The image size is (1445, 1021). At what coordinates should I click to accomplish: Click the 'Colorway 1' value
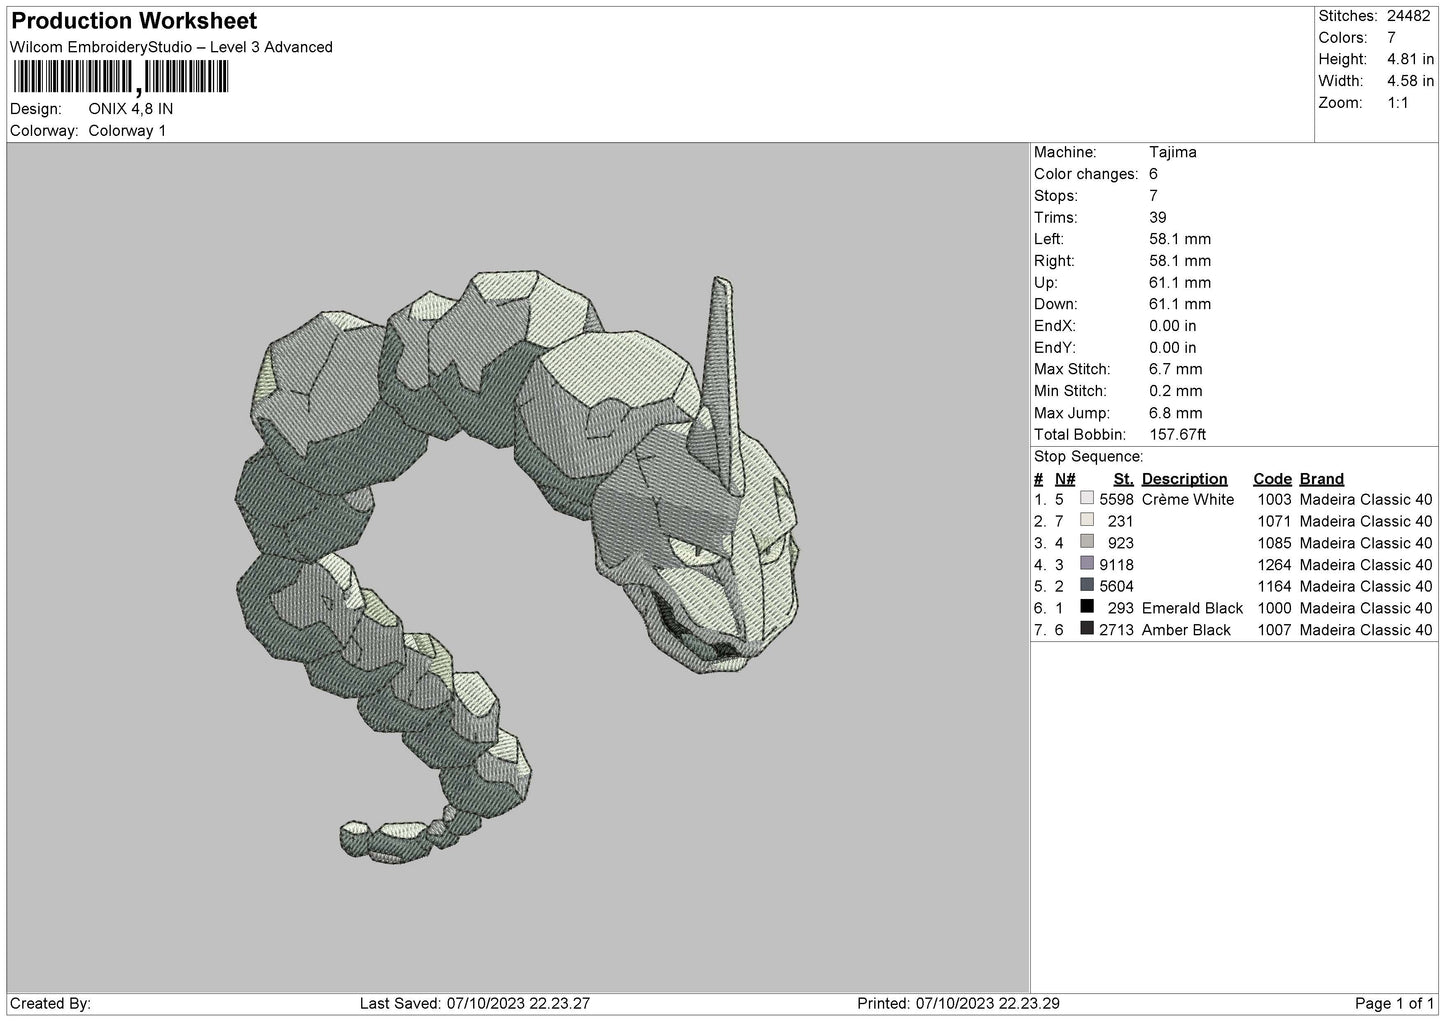click(128, 131)
